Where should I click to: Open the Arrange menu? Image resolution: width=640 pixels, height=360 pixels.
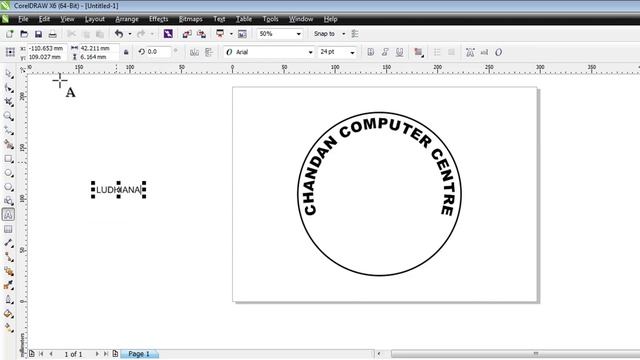[127, 19]
